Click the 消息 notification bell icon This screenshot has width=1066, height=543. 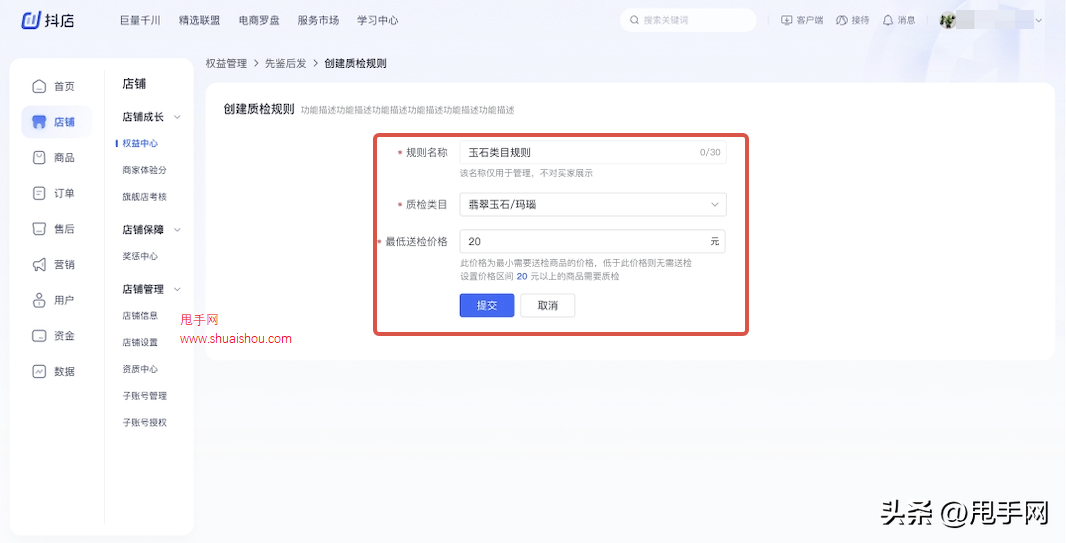point(887,20)
